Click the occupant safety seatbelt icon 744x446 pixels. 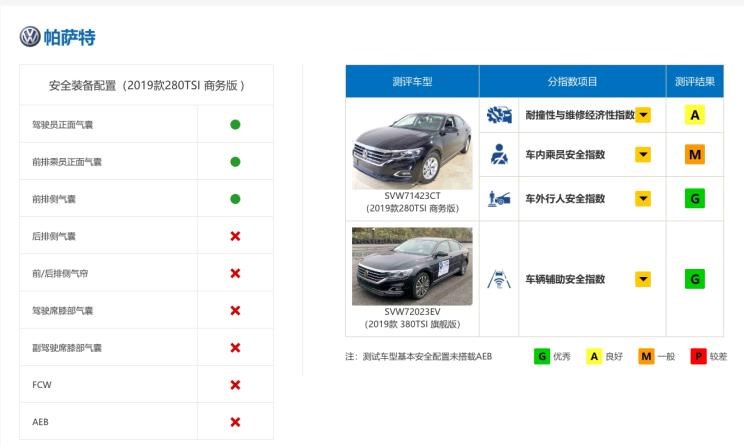pyautogui.click(x=499, y=154)
